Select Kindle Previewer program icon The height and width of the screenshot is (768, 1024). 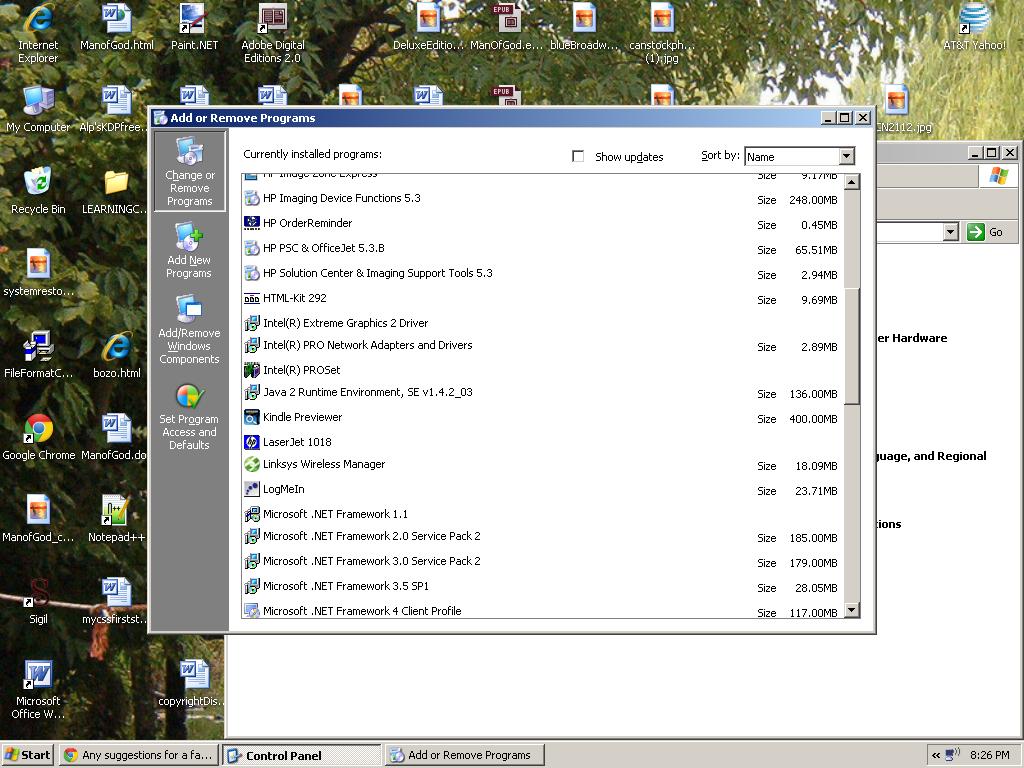[251, 417]
